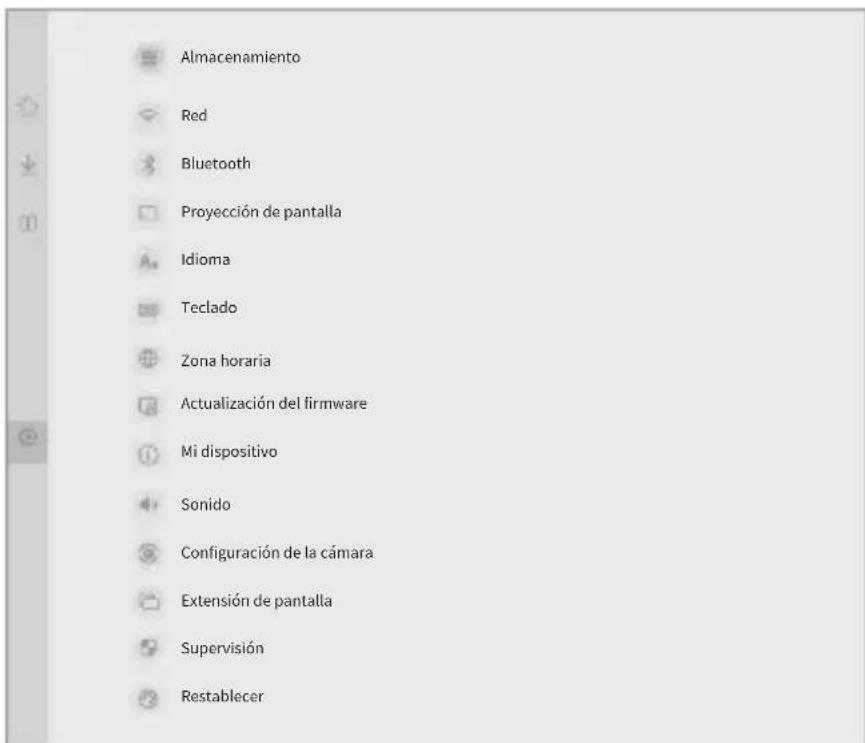Select the Teclado keyboard icon
865x743 pixels.
click(x=148, y=309)
